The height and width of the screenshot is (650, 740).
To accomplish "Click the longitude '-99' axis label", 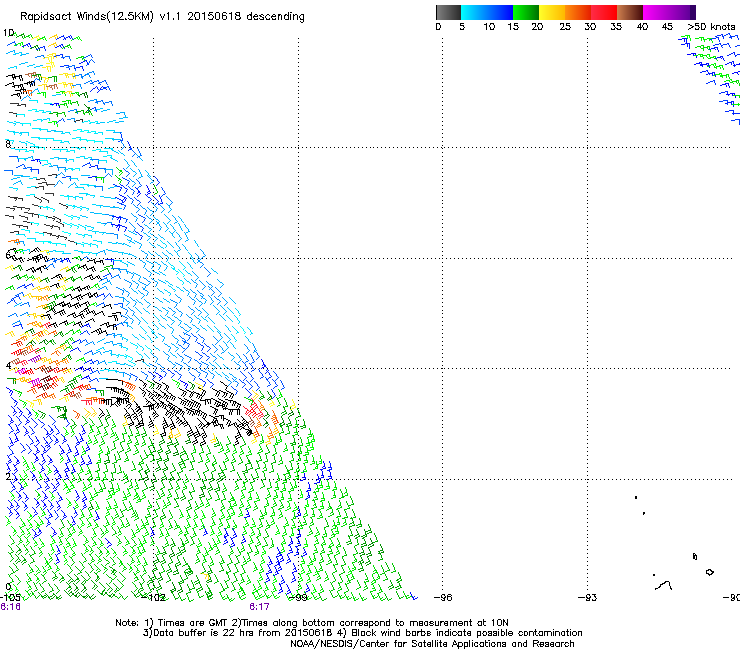I will click(x=297, y=598).
